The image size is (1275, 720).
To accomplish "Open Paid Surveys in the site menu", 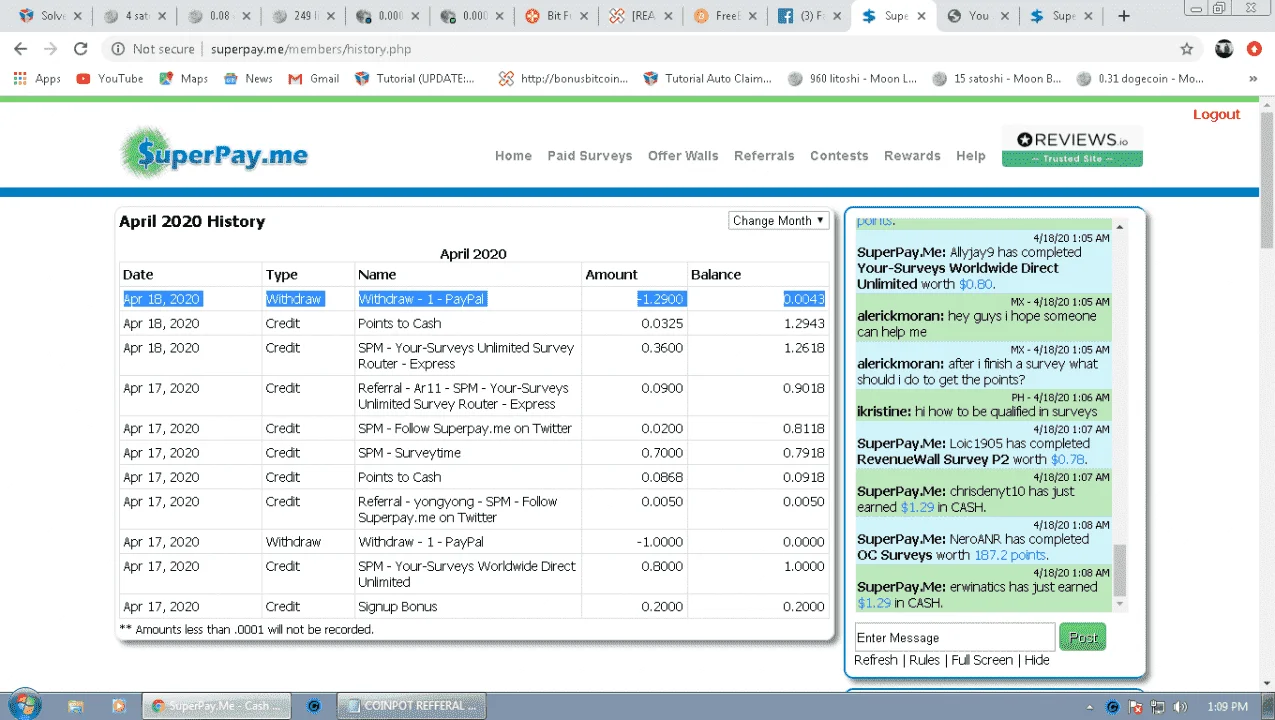I will 589,155.
